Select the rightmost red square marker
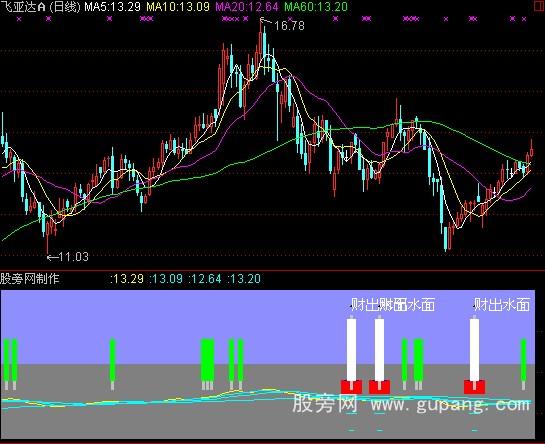The image size is (545, 444). pos(474,387)
